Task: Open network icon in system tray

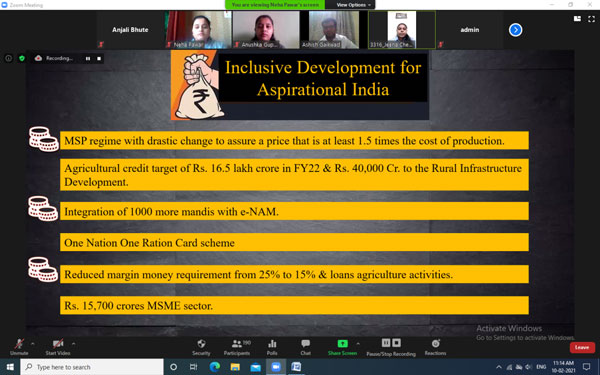Action: pyautogui.click(x=509, y=367)
